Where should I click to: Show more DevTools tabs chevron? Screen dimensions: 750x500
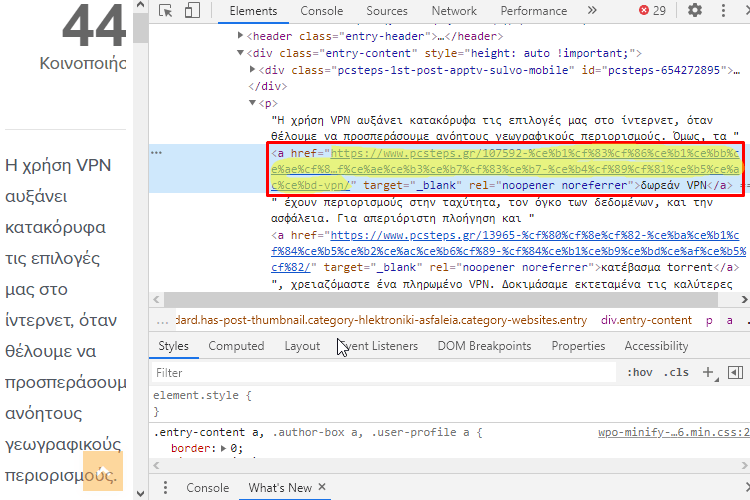(x=592, y=11)
